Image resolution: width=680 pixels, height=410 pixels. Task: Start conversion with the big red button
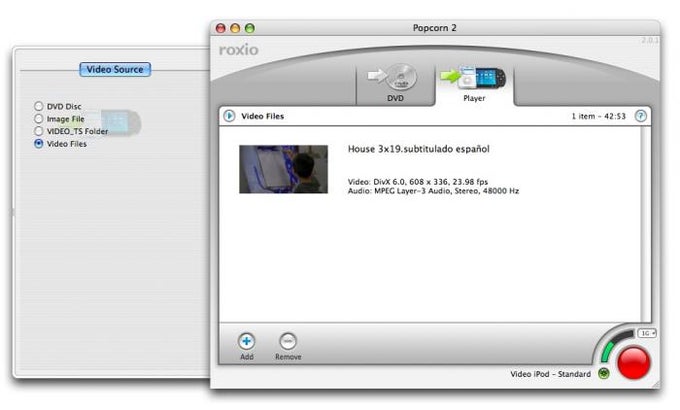[634, 363]
